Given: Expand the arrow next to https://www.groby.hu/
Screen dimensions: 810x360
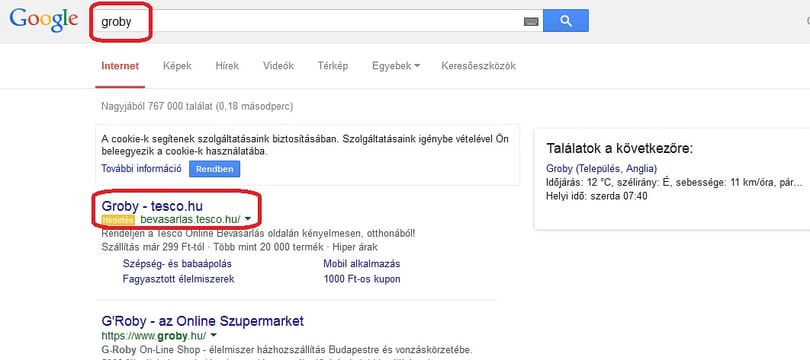Looking at the screenshot, I should pos(214,335).
